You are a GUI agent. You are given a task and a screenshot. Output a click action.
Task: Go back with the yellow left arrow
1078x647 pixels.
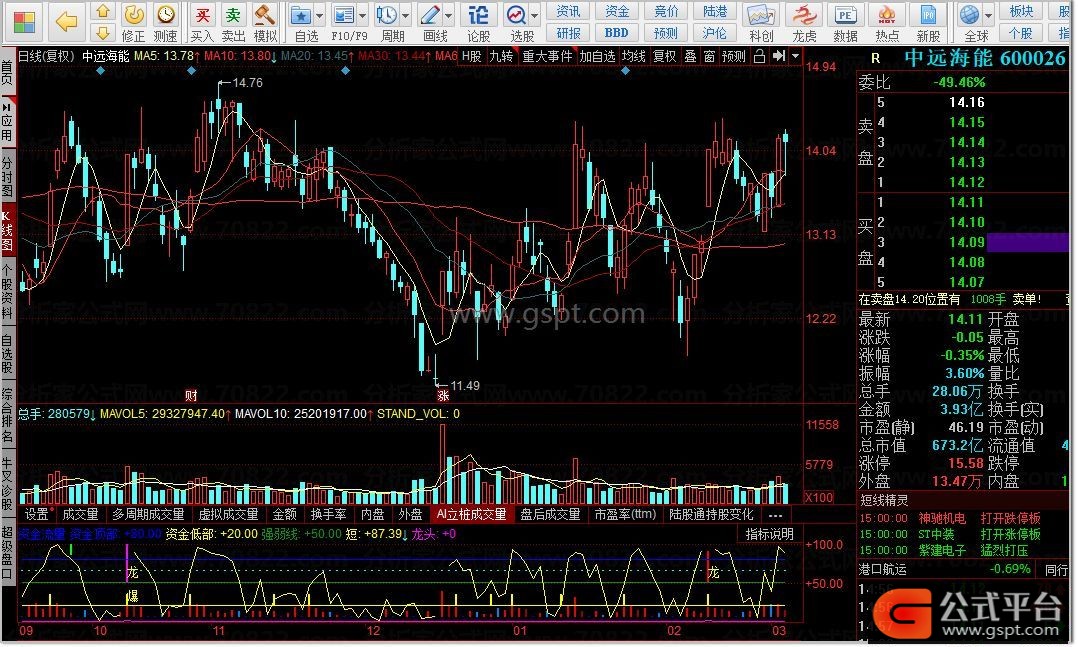click(67, 22)
